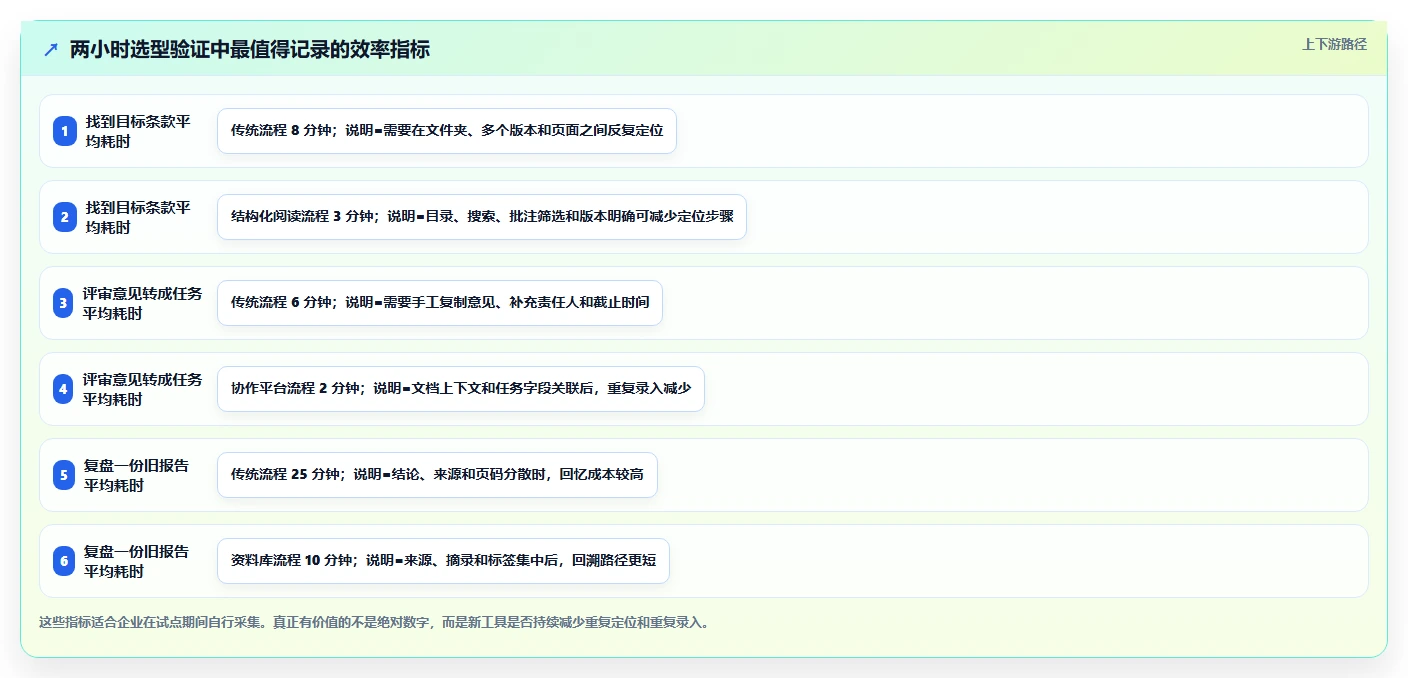1408x678 pixels.
Task: Select the number 5 step badge
Action: pyautogui.click(x=65, y=475)
